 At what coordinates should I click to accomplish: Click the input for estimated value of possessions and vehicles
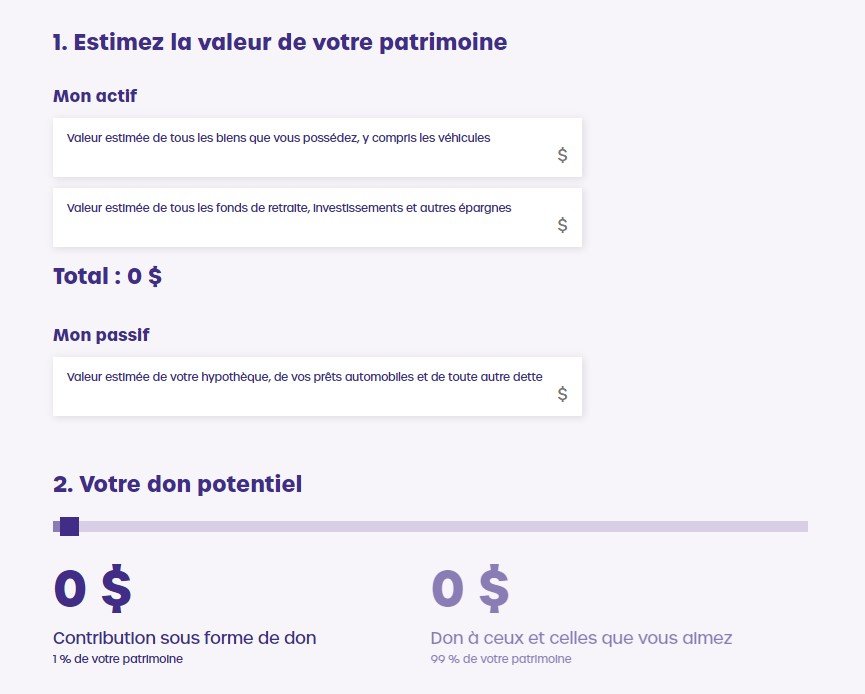(x=300, y=146)
